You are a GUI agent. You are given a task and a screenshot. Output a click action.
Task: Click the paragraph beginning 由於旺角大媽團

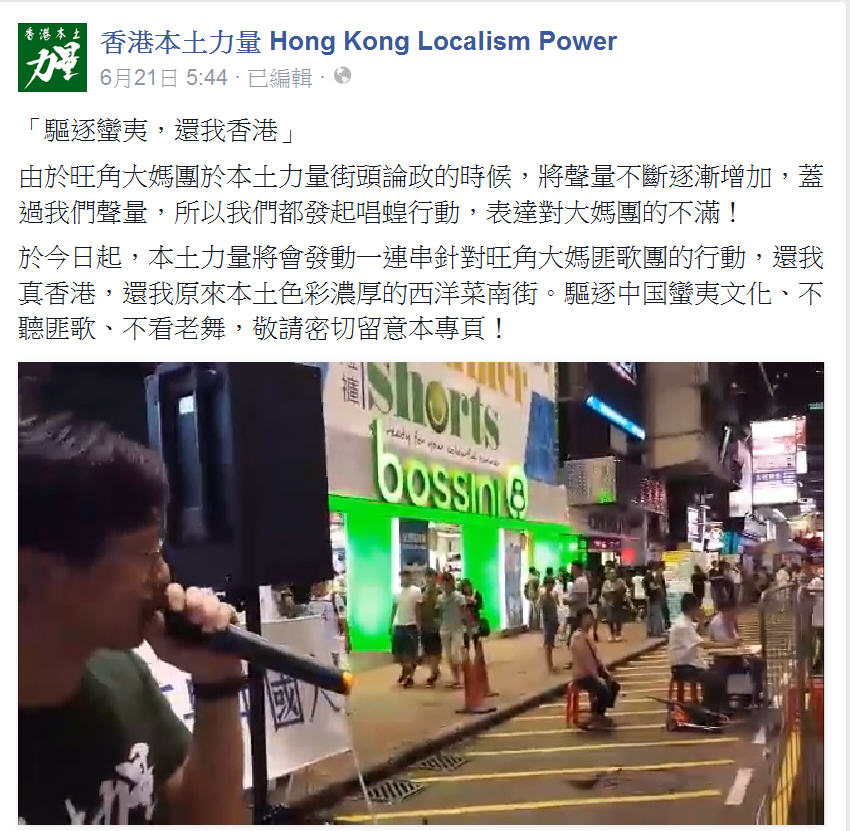[x=421, y=194]
